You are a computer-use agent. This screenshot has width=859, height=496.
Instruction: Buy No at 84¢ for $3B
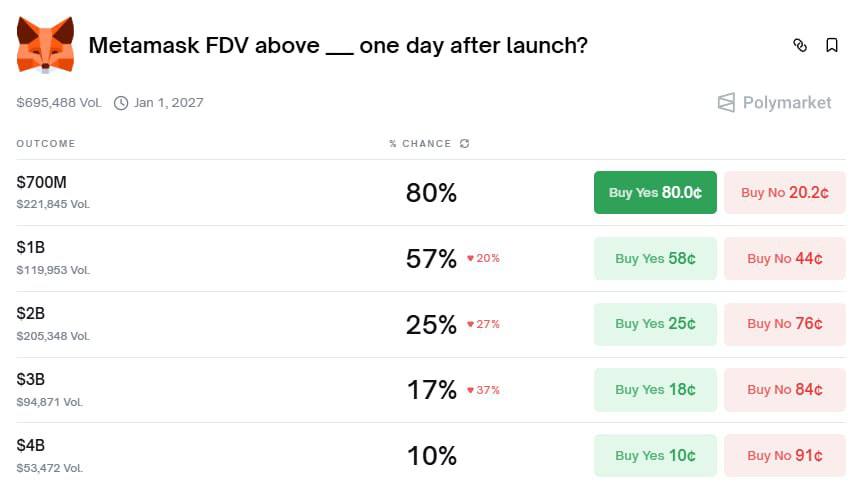click(x=784, y=390)
